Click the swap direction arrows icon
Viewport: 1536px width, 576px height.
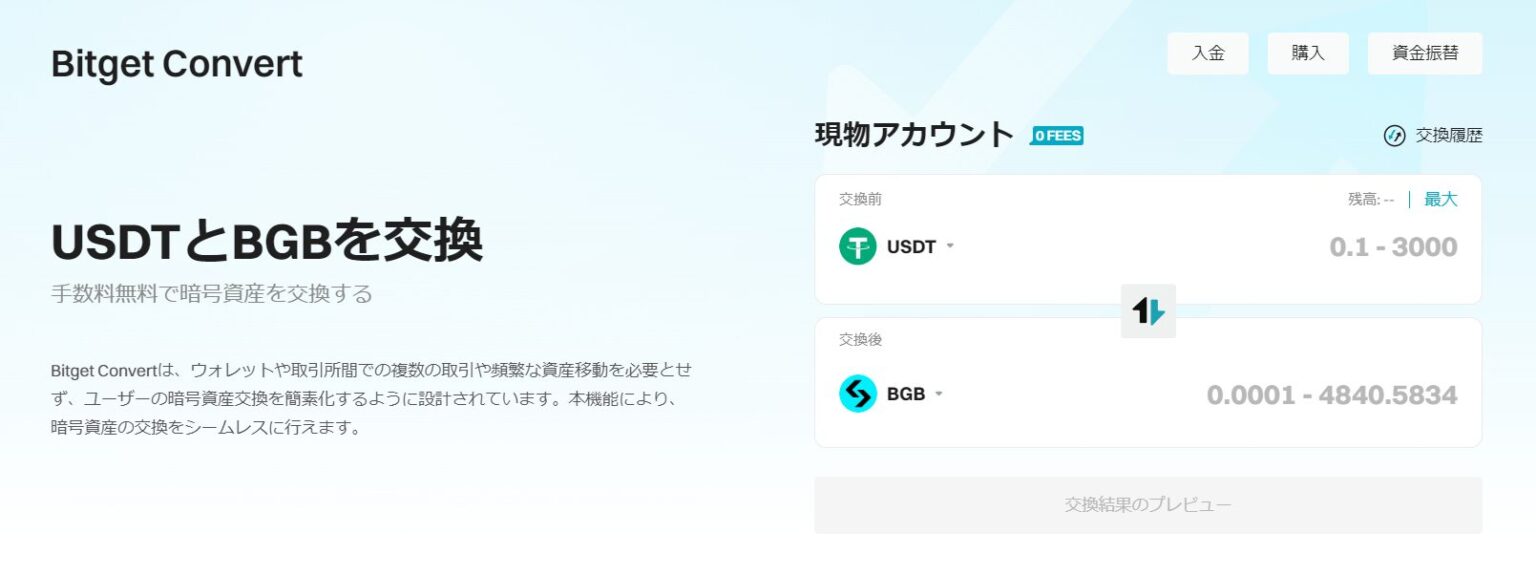click(1148, 312)
